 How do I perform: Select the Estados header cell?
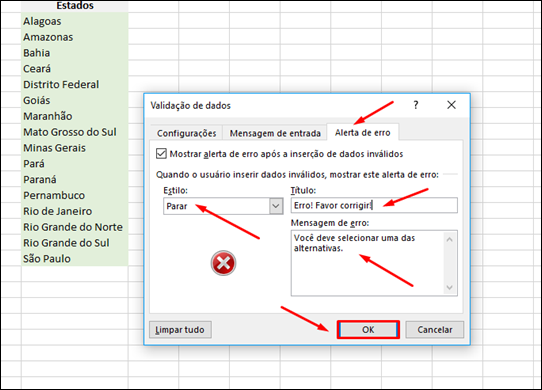coord(75,6)
